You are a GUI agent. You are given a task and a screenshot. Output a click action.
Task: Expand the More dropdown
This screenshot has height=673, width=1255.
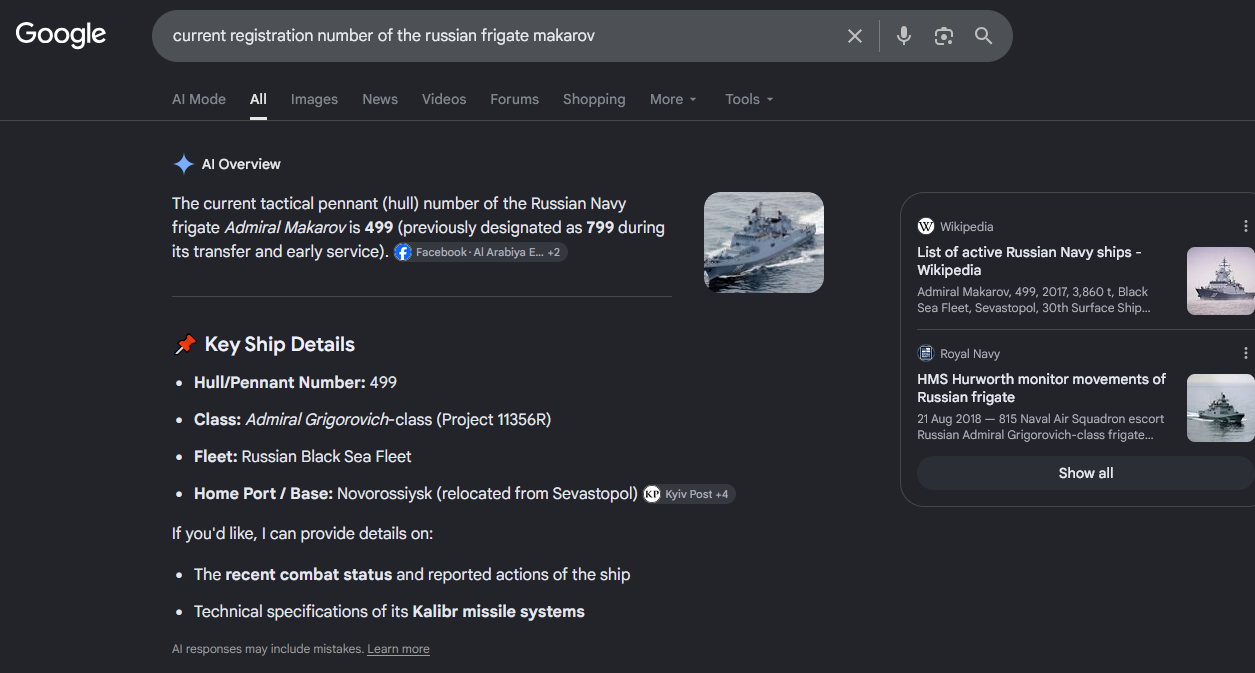pos(673,99)
